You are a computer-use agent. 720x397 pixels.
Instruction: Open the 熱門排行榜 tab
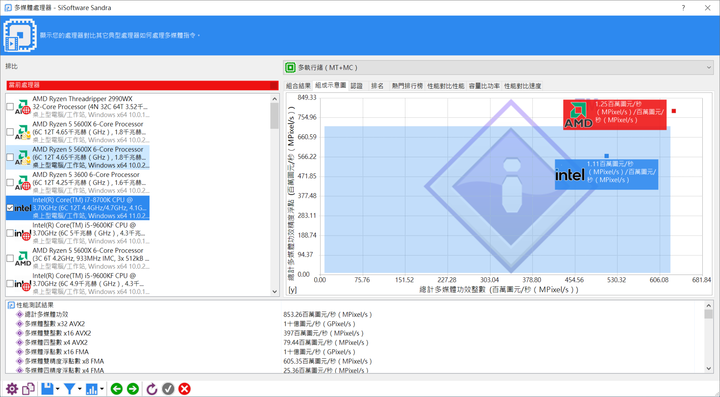tap(407, 86)
